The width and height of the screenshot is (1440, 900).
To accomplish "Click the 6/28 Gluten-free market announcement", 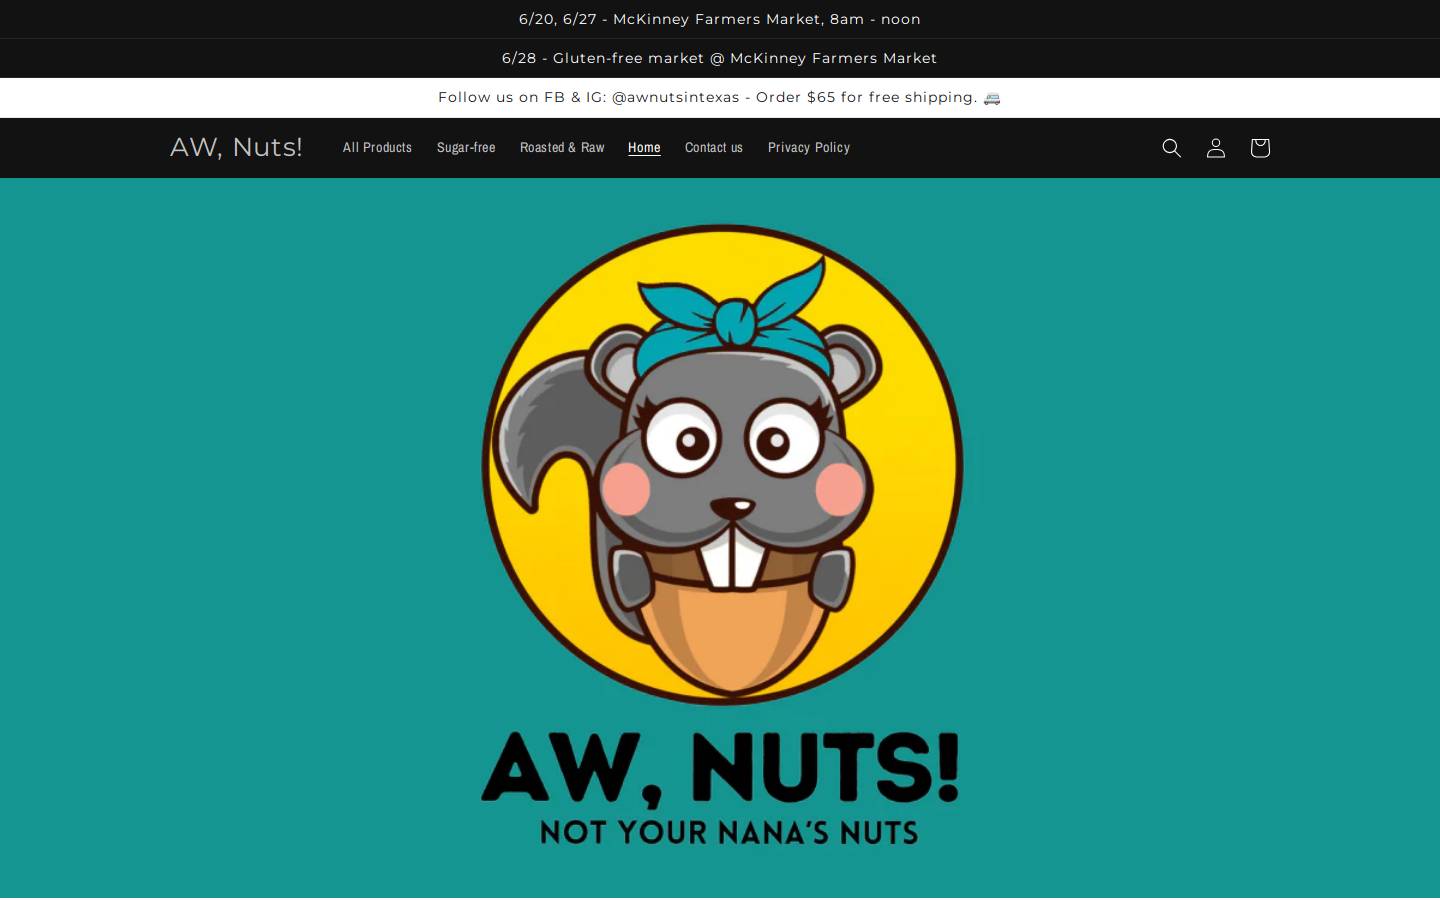I will point(720,58).
